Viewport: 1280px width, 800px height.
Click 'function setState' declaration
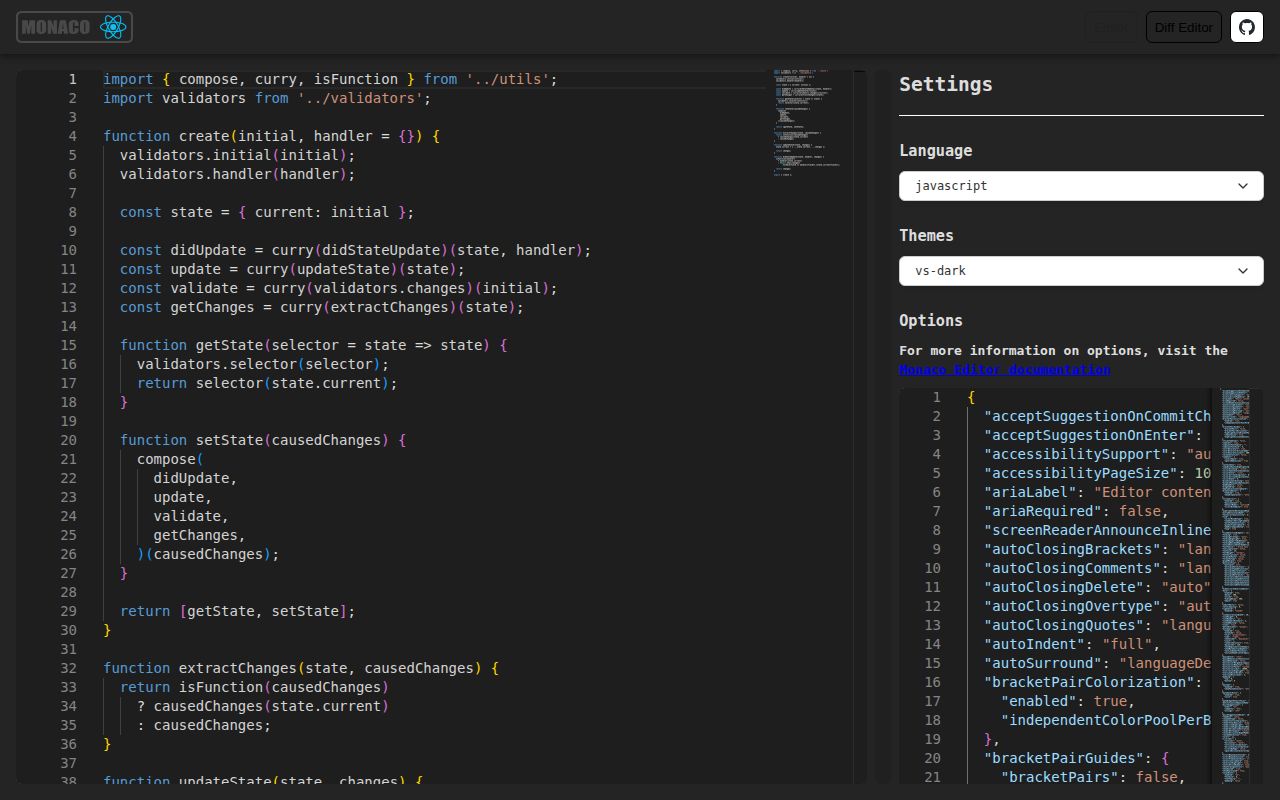tap(263, 440)
